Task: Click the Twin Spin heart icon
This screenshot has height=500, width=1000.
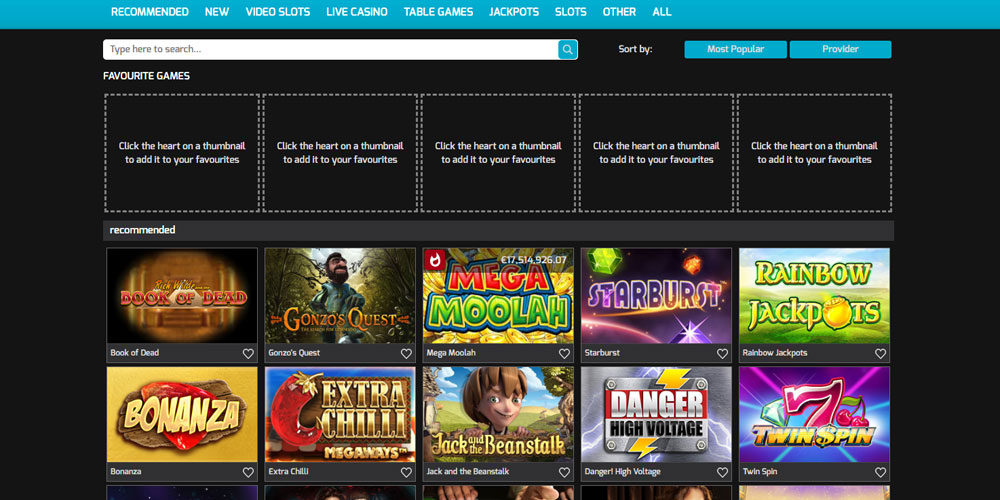Action: coord(880,472)
